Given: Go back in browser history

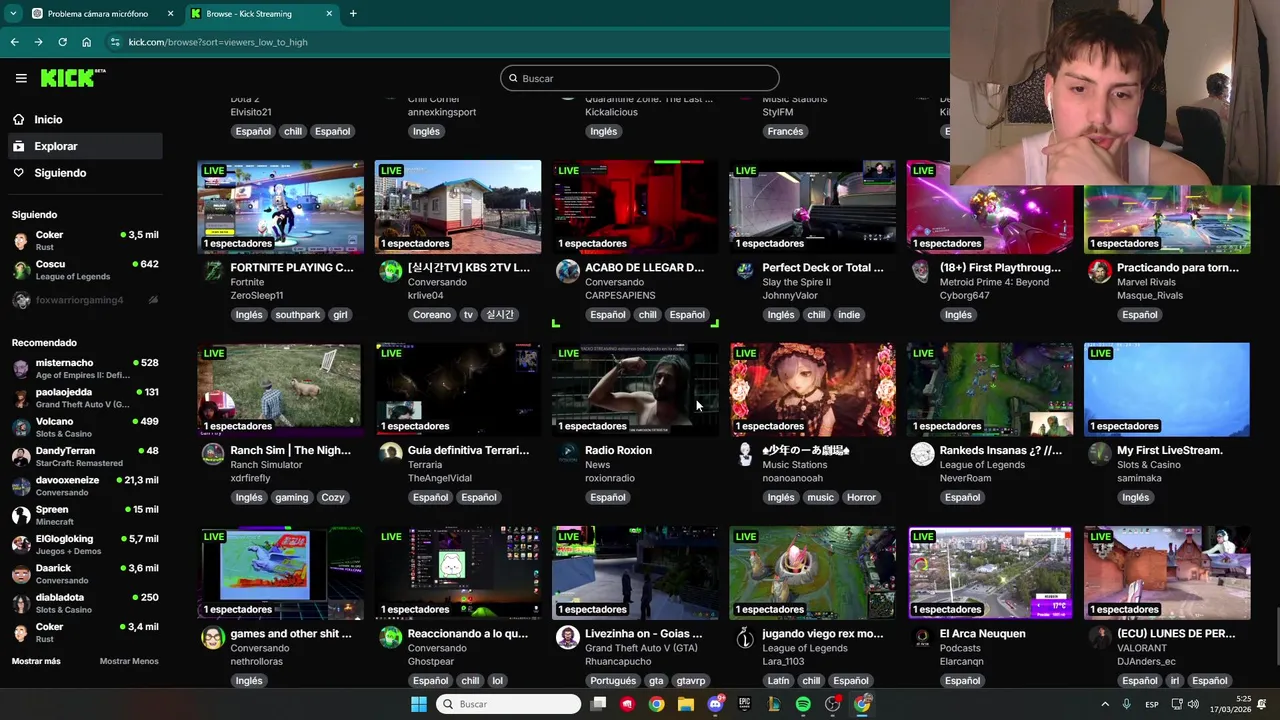Looking at the screenshot, I should pos(14,42).
